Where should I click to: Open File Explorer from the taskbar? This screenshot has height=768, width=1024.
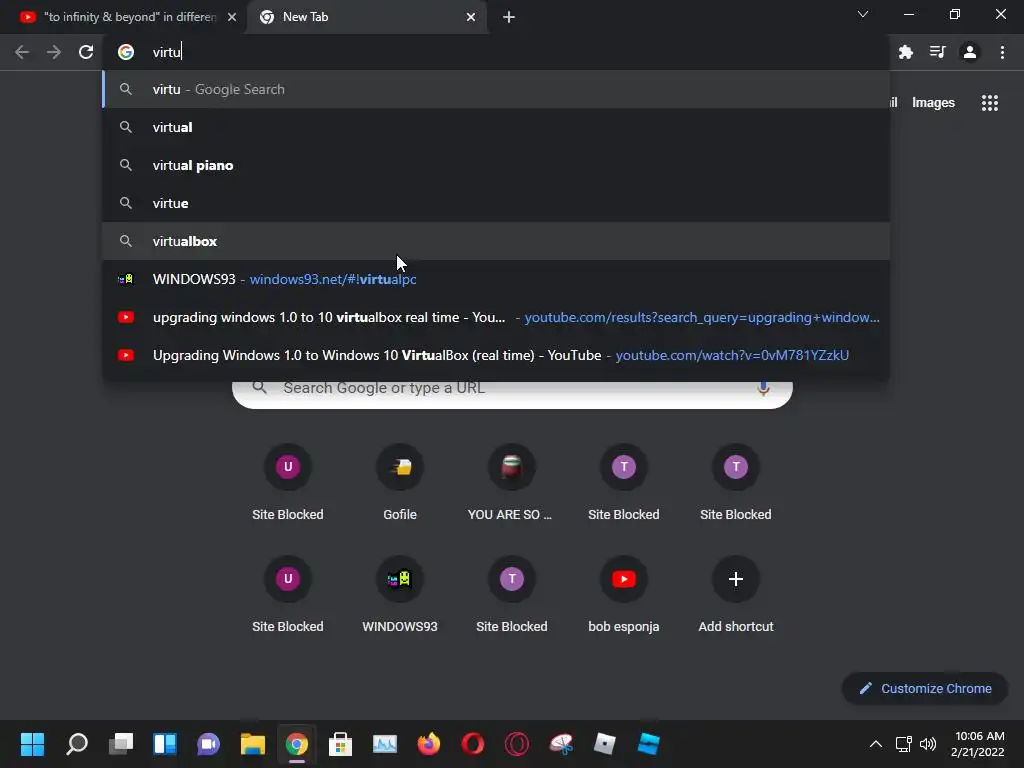tap(253, 744)
